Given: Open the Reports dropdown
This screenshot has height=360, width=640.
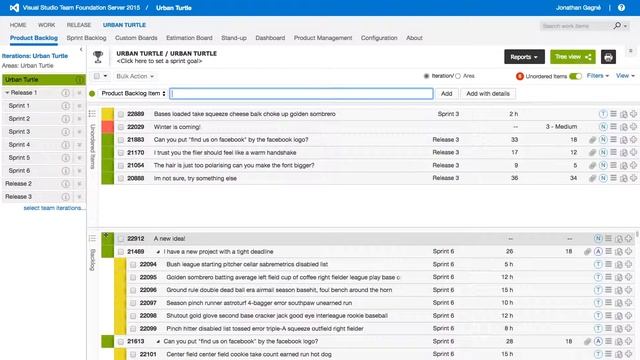Looking at the screenshot, I should (524, 57).
